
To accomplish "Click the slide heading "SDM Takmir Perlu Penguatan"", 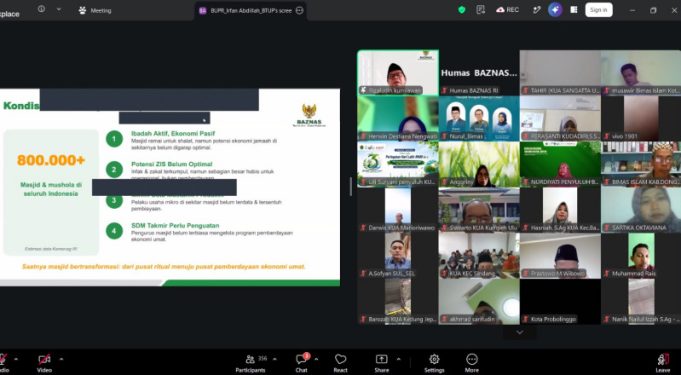I will click(175, 226).
